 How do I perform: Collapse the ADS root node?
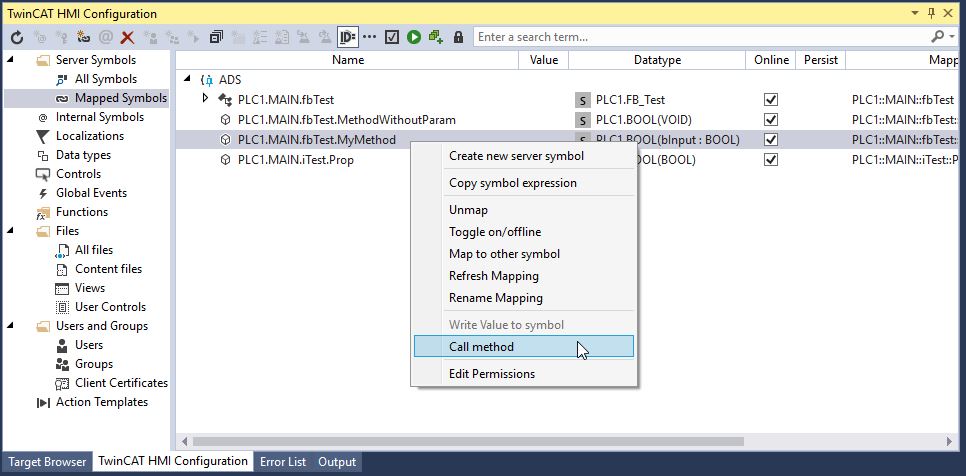(x=187, y=79)
